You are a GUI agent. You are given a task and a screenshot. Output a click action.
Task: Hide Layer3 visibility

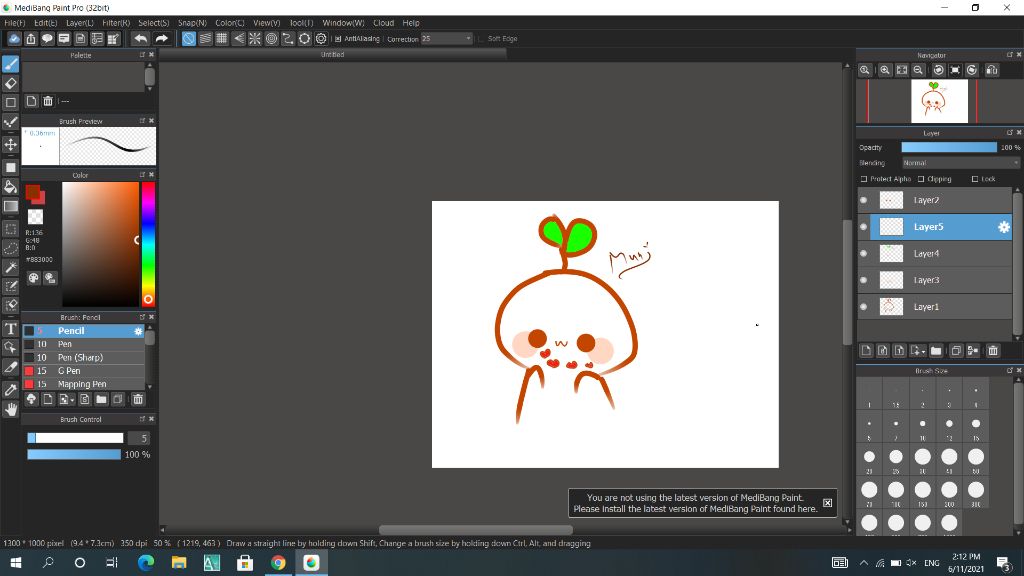(x=864, y=280)
